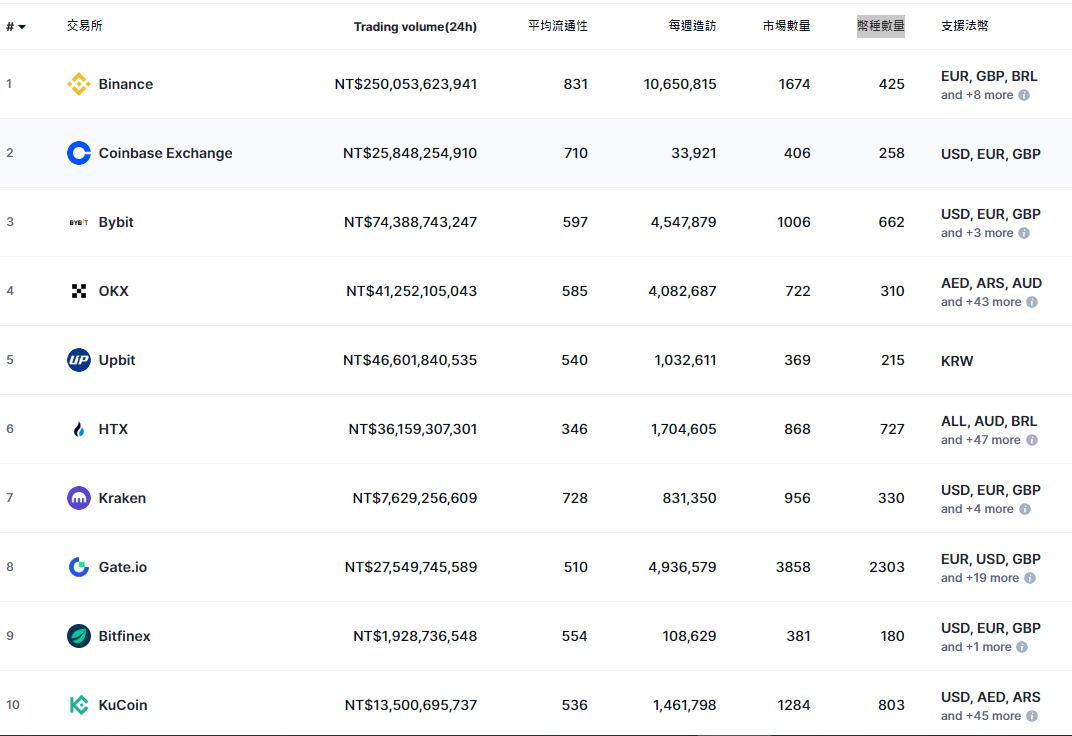Click the 支援法幣 column header
The width and height of the screenshot is (1072, 736).
point(965,26)
